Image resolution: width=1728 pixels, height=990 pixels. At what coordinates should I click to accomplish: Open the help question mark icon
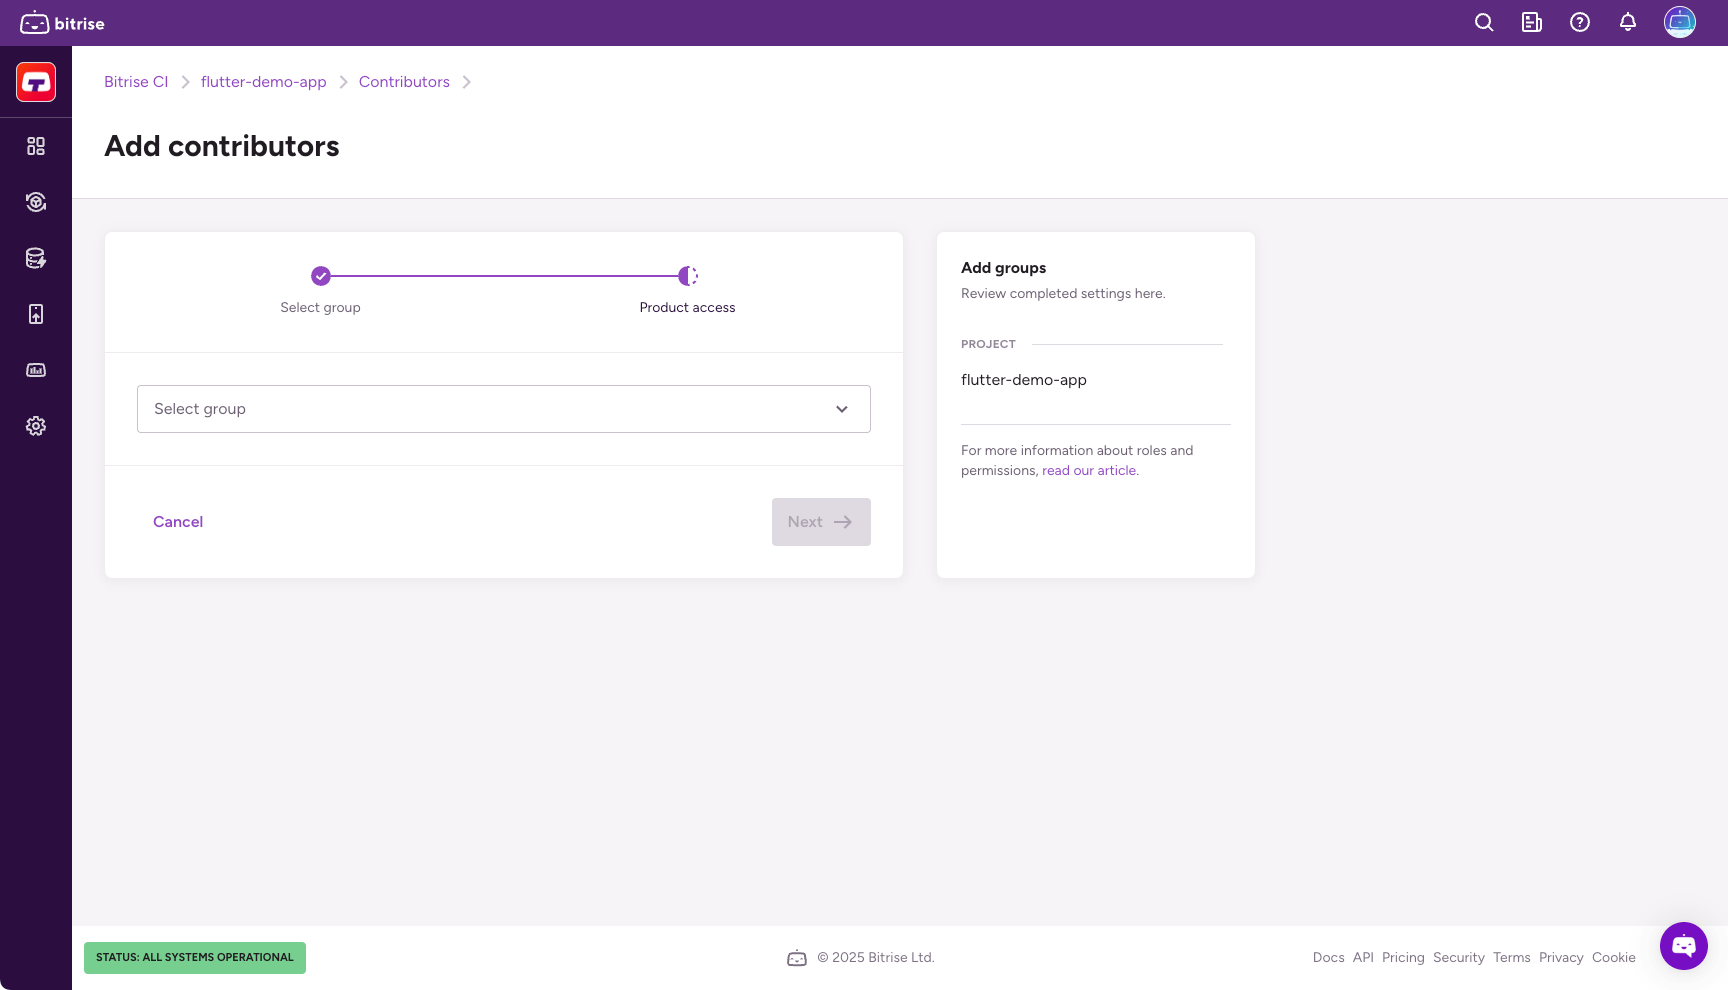coord(1580,23)
